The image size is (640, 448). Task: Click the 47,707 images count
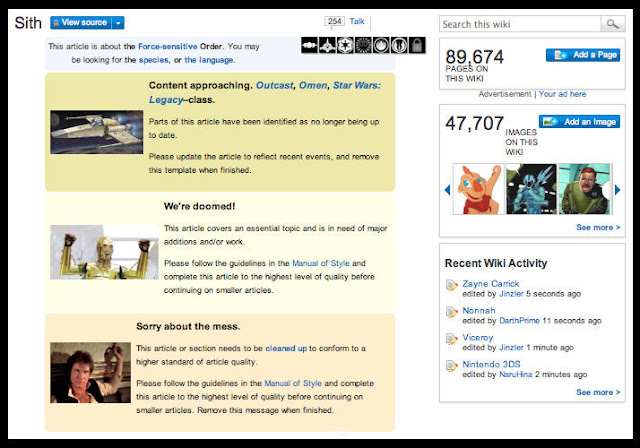(474, 123)
